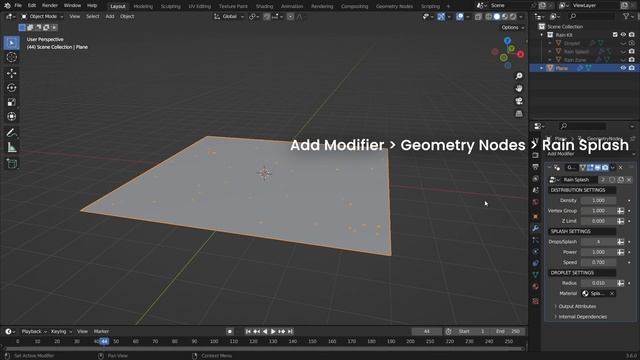640x360 pixels.
Task: Open the viewport Add menu
Action: (x=110, y=17)
